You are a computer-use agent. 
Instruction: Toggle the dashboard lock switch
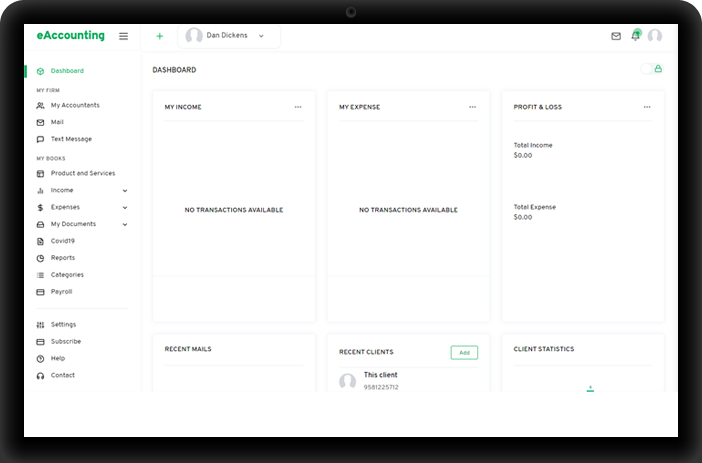coord(651,69)
